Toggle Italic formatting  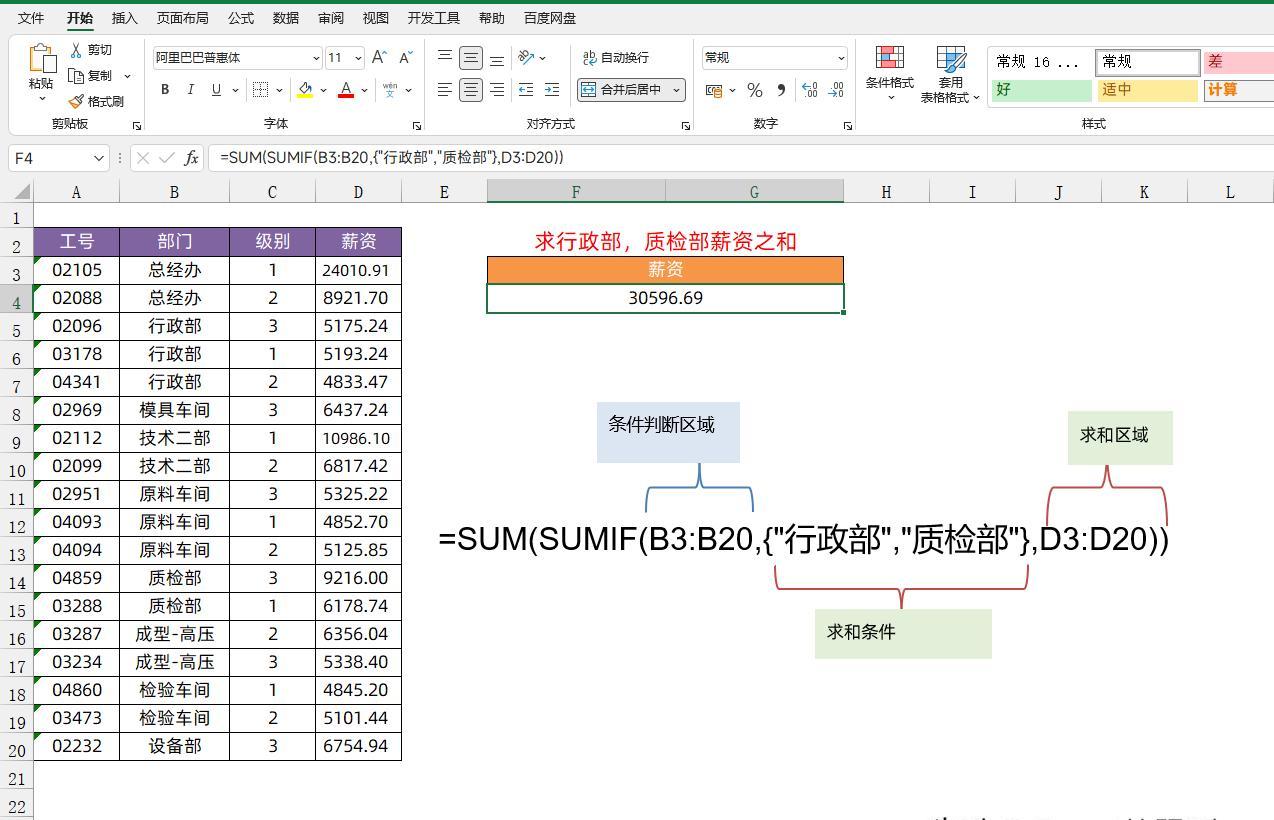click(191, 90)
